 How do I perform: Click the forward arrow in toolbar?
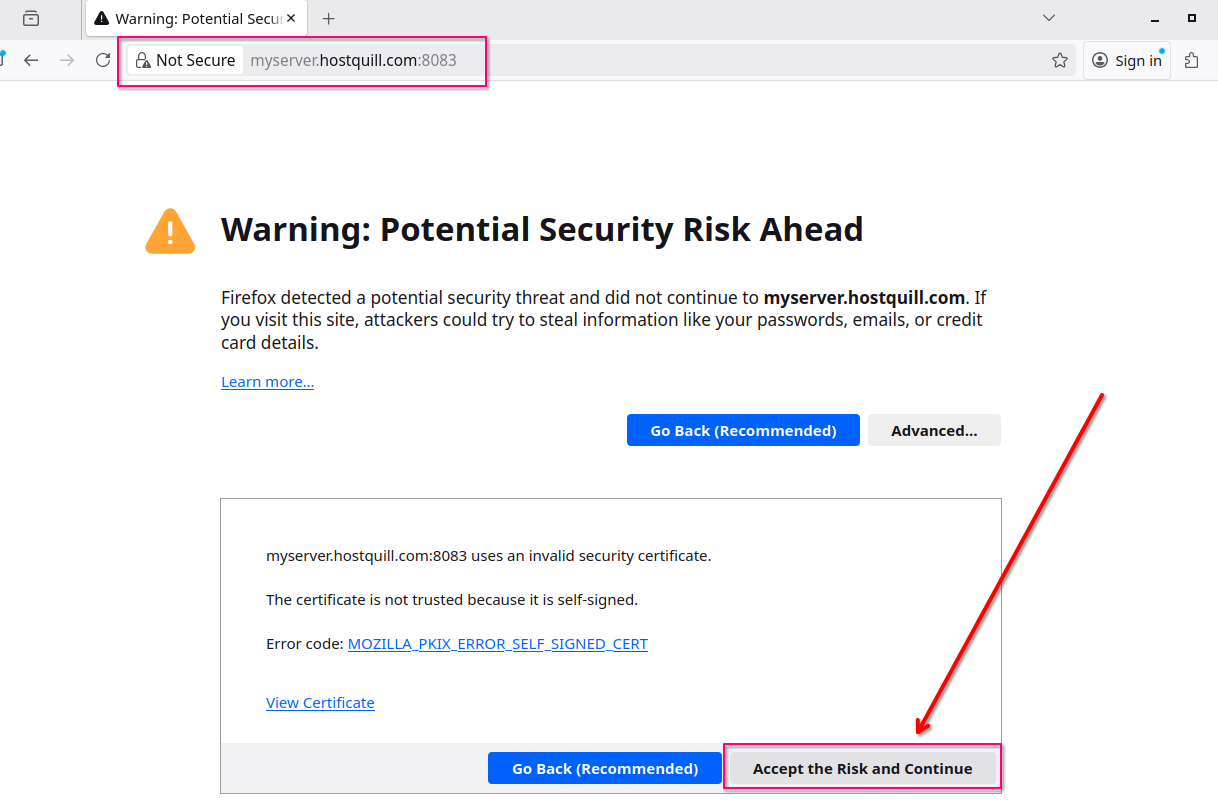[67, 60]
